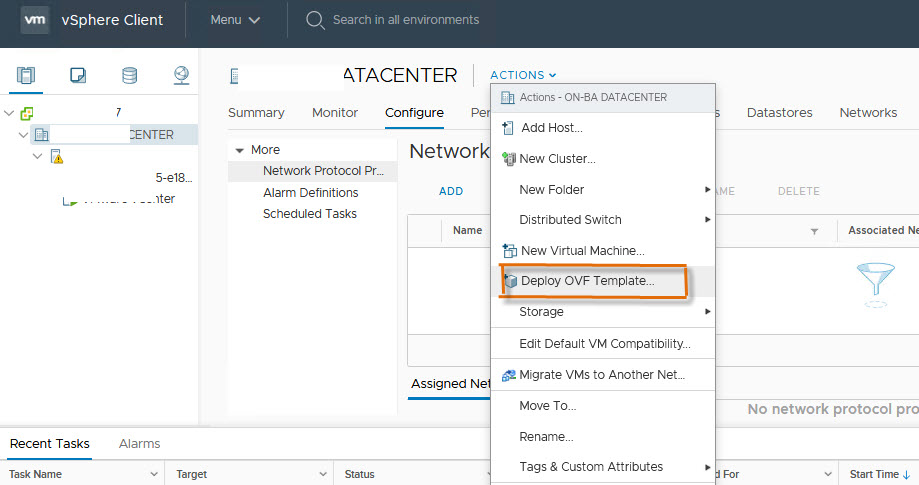Click Deploy OVF Template option
The height and width of the screenshot is (485, 919).
[x=587, y=281]
